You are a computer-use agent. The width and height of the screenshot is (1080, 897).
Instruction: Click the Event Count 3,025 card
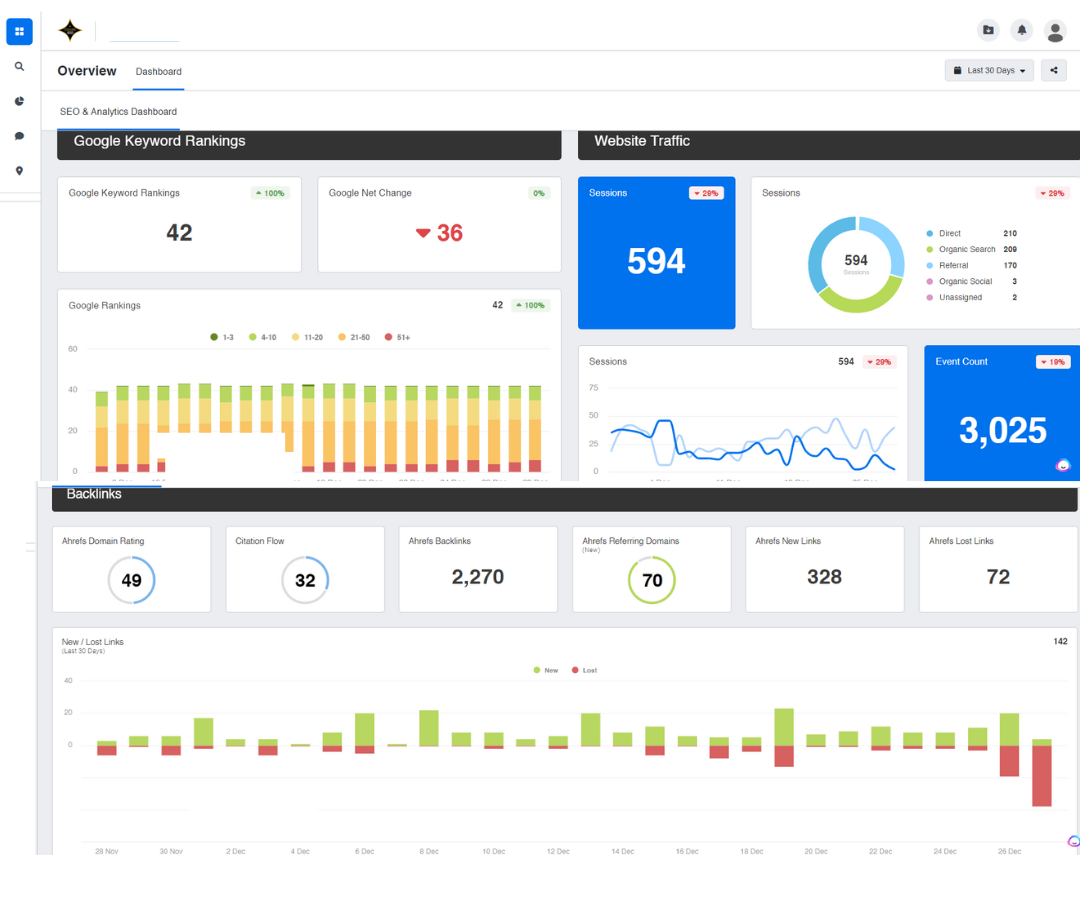[x=1001, y=410]
